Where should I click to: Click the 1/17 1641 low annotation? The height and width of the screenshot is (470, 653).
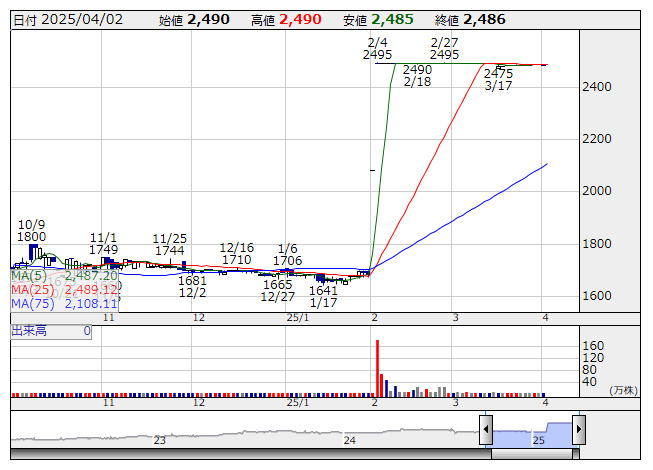click(323, 296)
